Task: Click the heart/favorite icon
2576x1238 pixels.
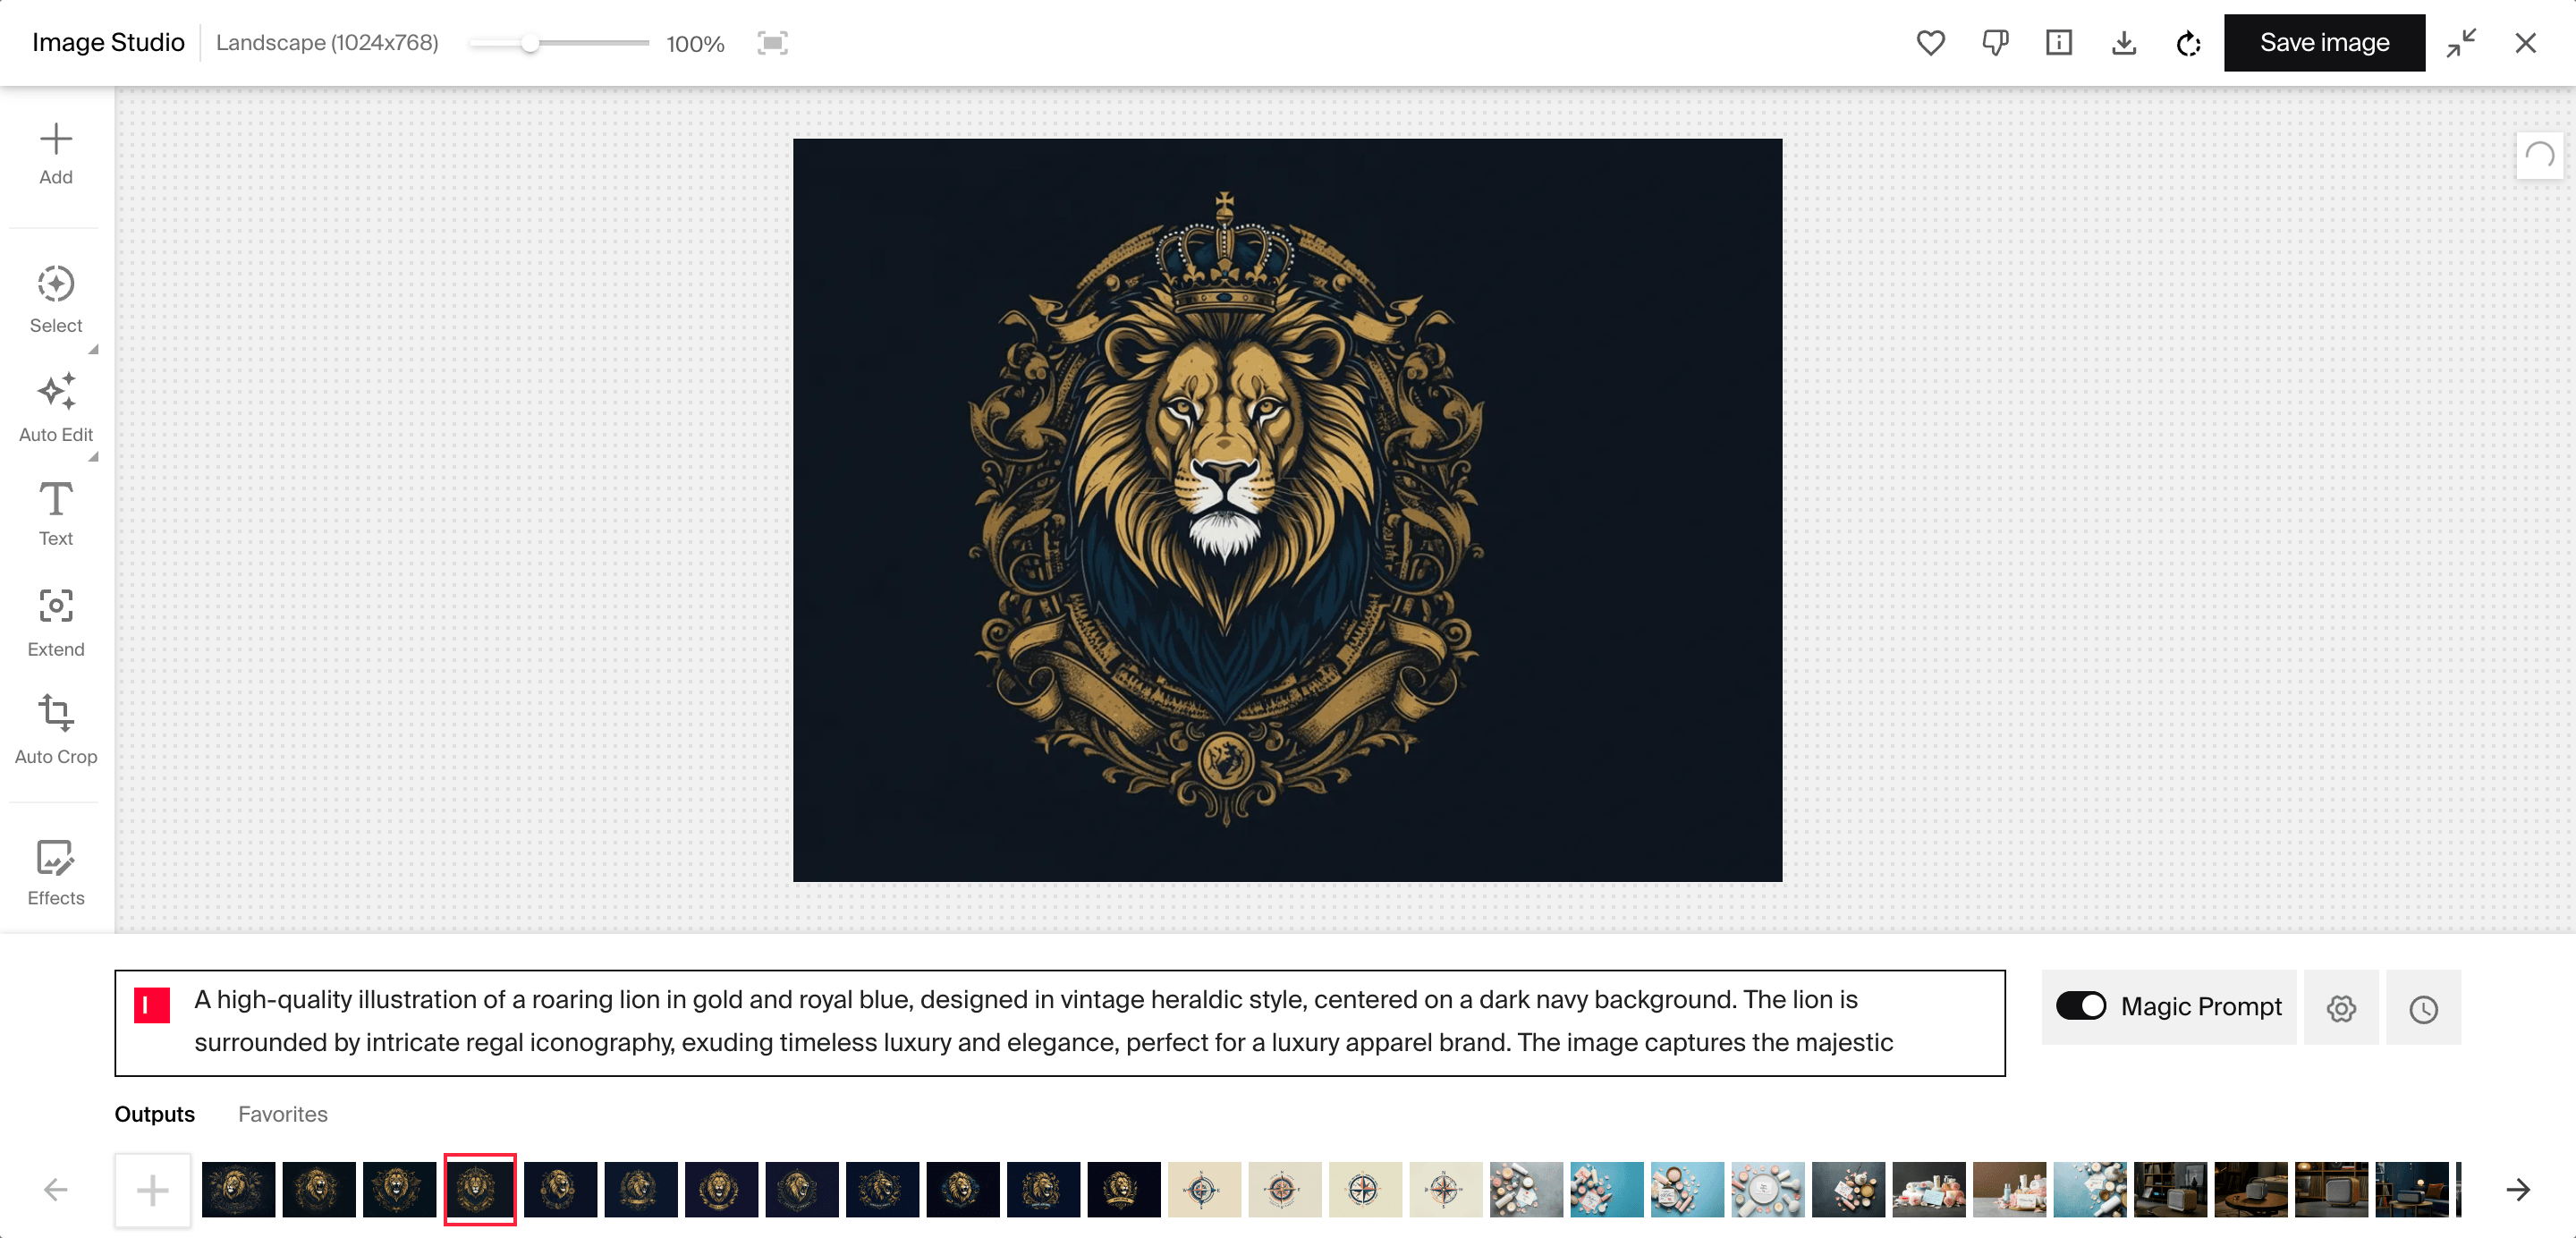Action: [1932, 43]
